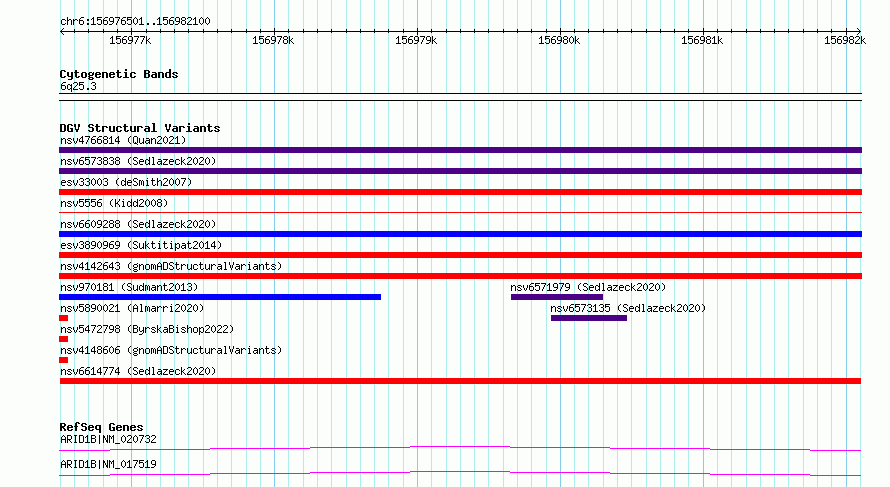This screenshot has height=487, width=890.
Task: Click the Cytogenetic Bands track title
Action: pos(119,74)
